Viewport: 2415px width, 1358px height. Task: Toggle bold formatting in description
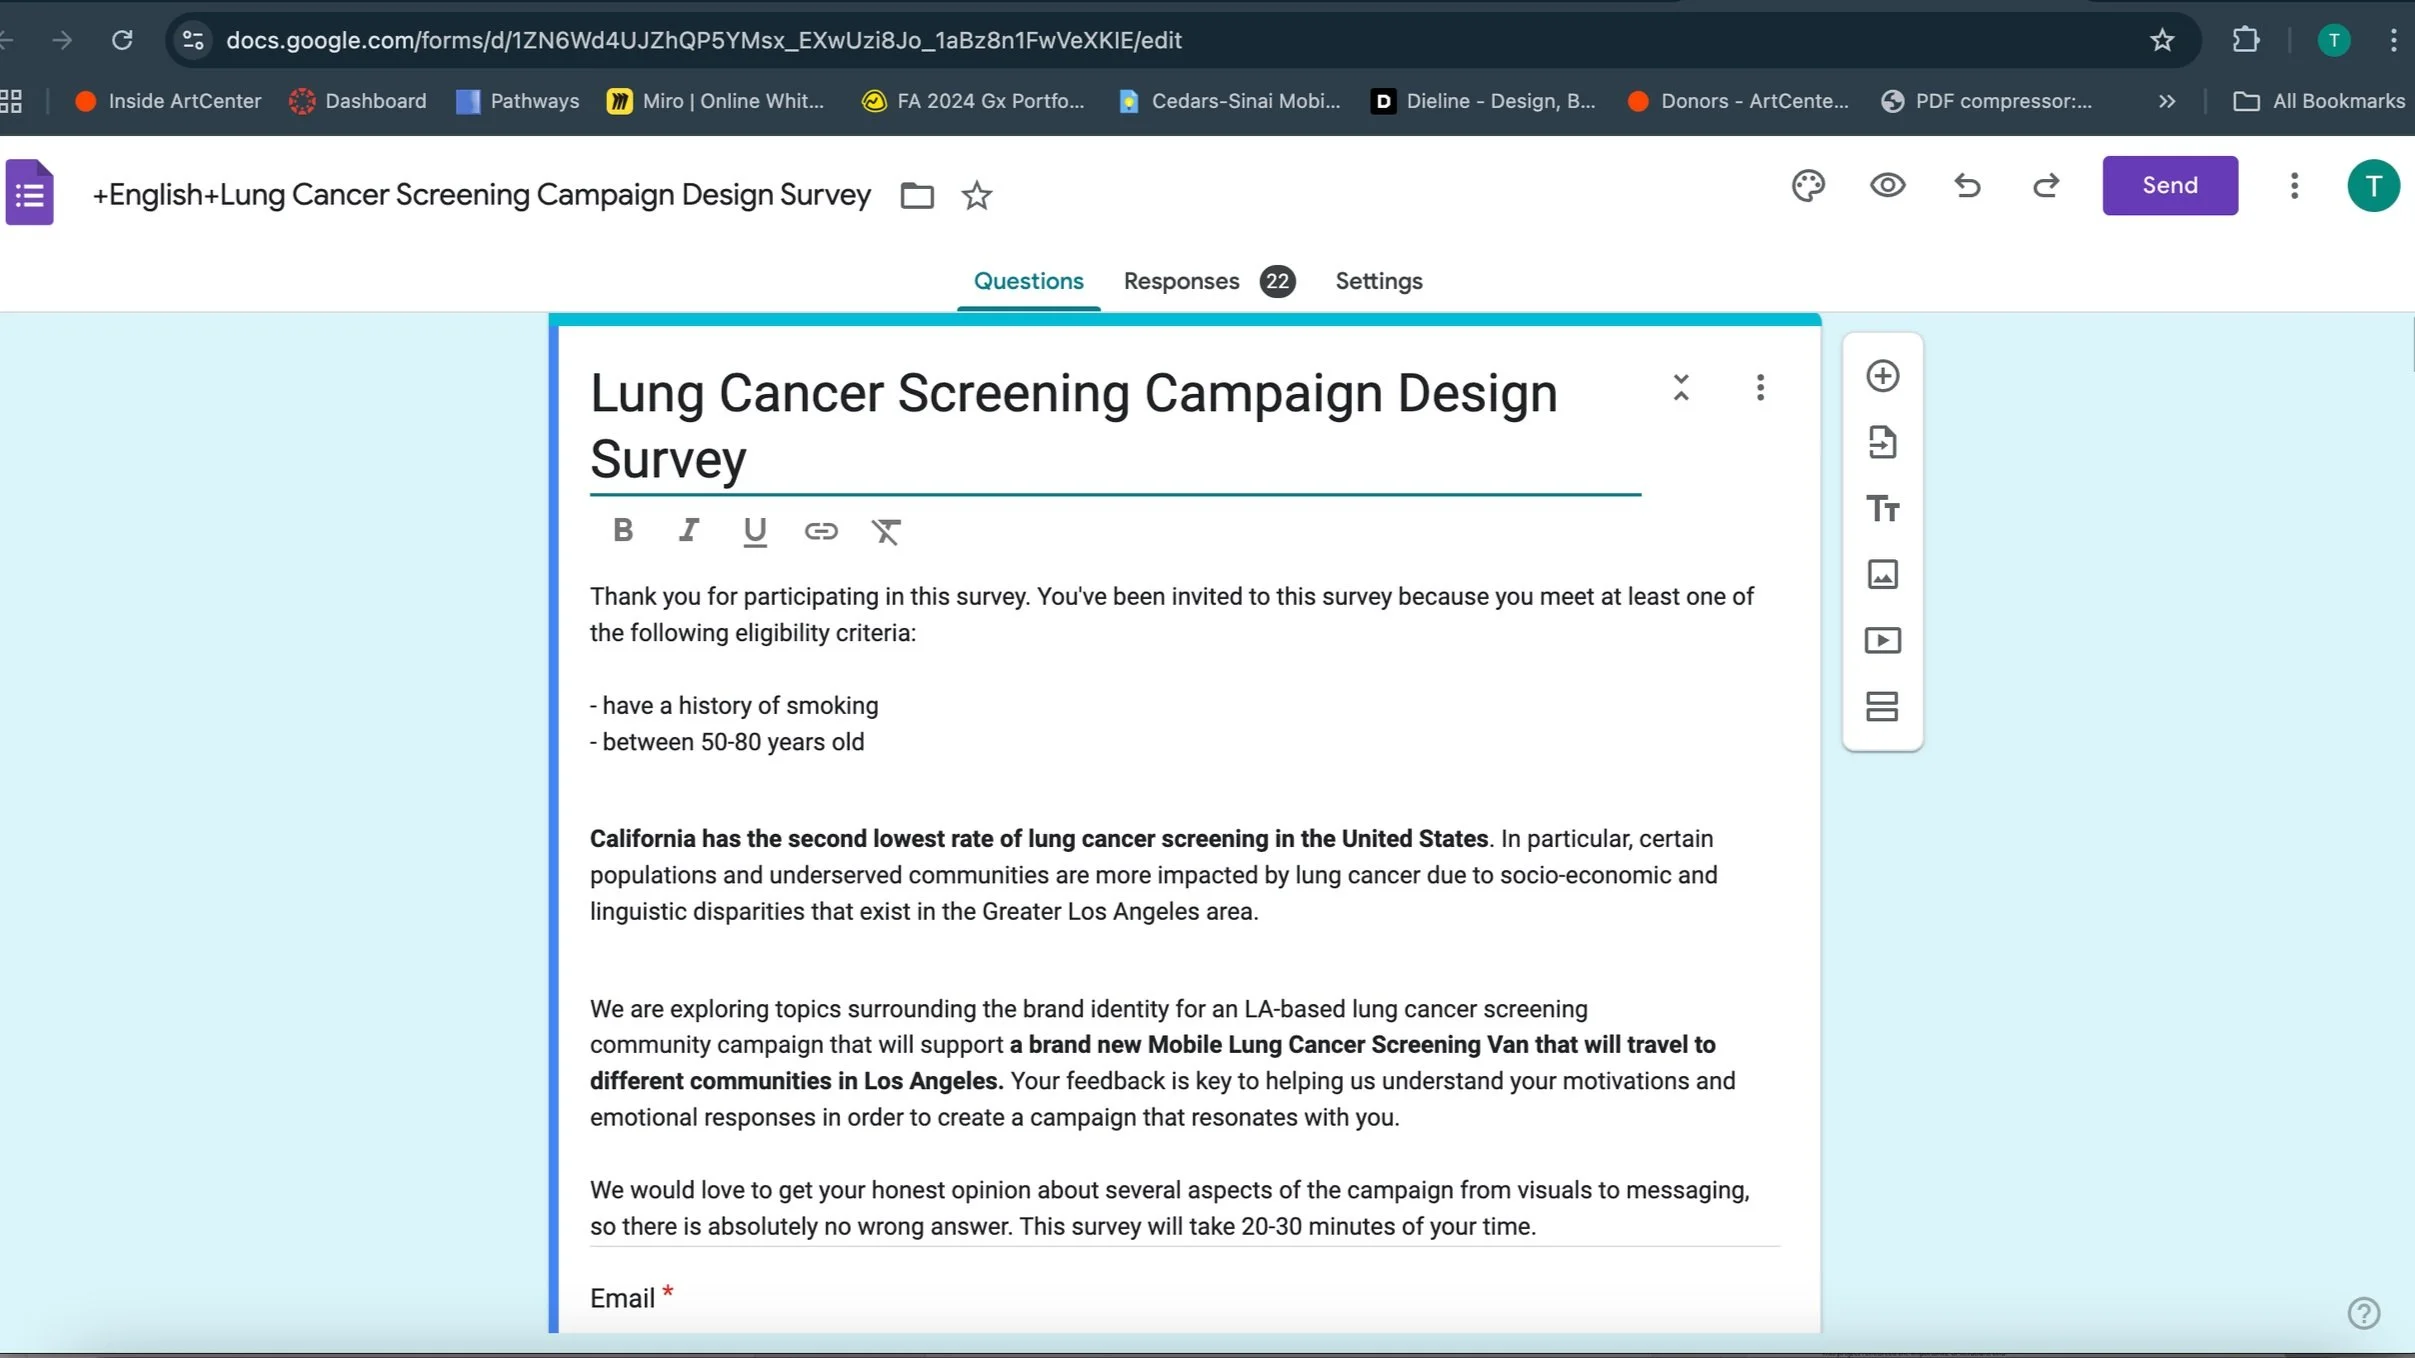622,530
